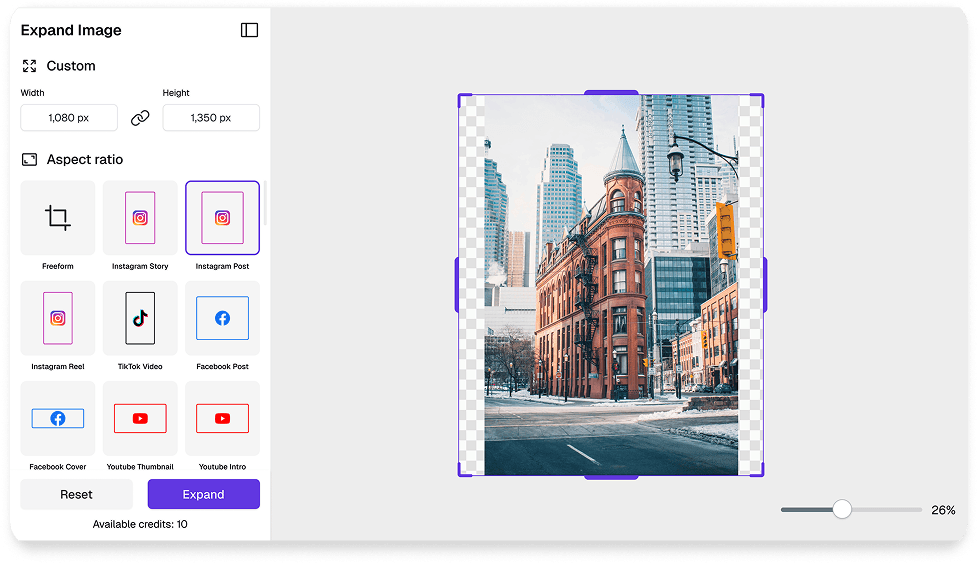The height and width of the screenshot is (564, 978).
Task: Click the top-left corner crop handle
Action: coord(461,97)
